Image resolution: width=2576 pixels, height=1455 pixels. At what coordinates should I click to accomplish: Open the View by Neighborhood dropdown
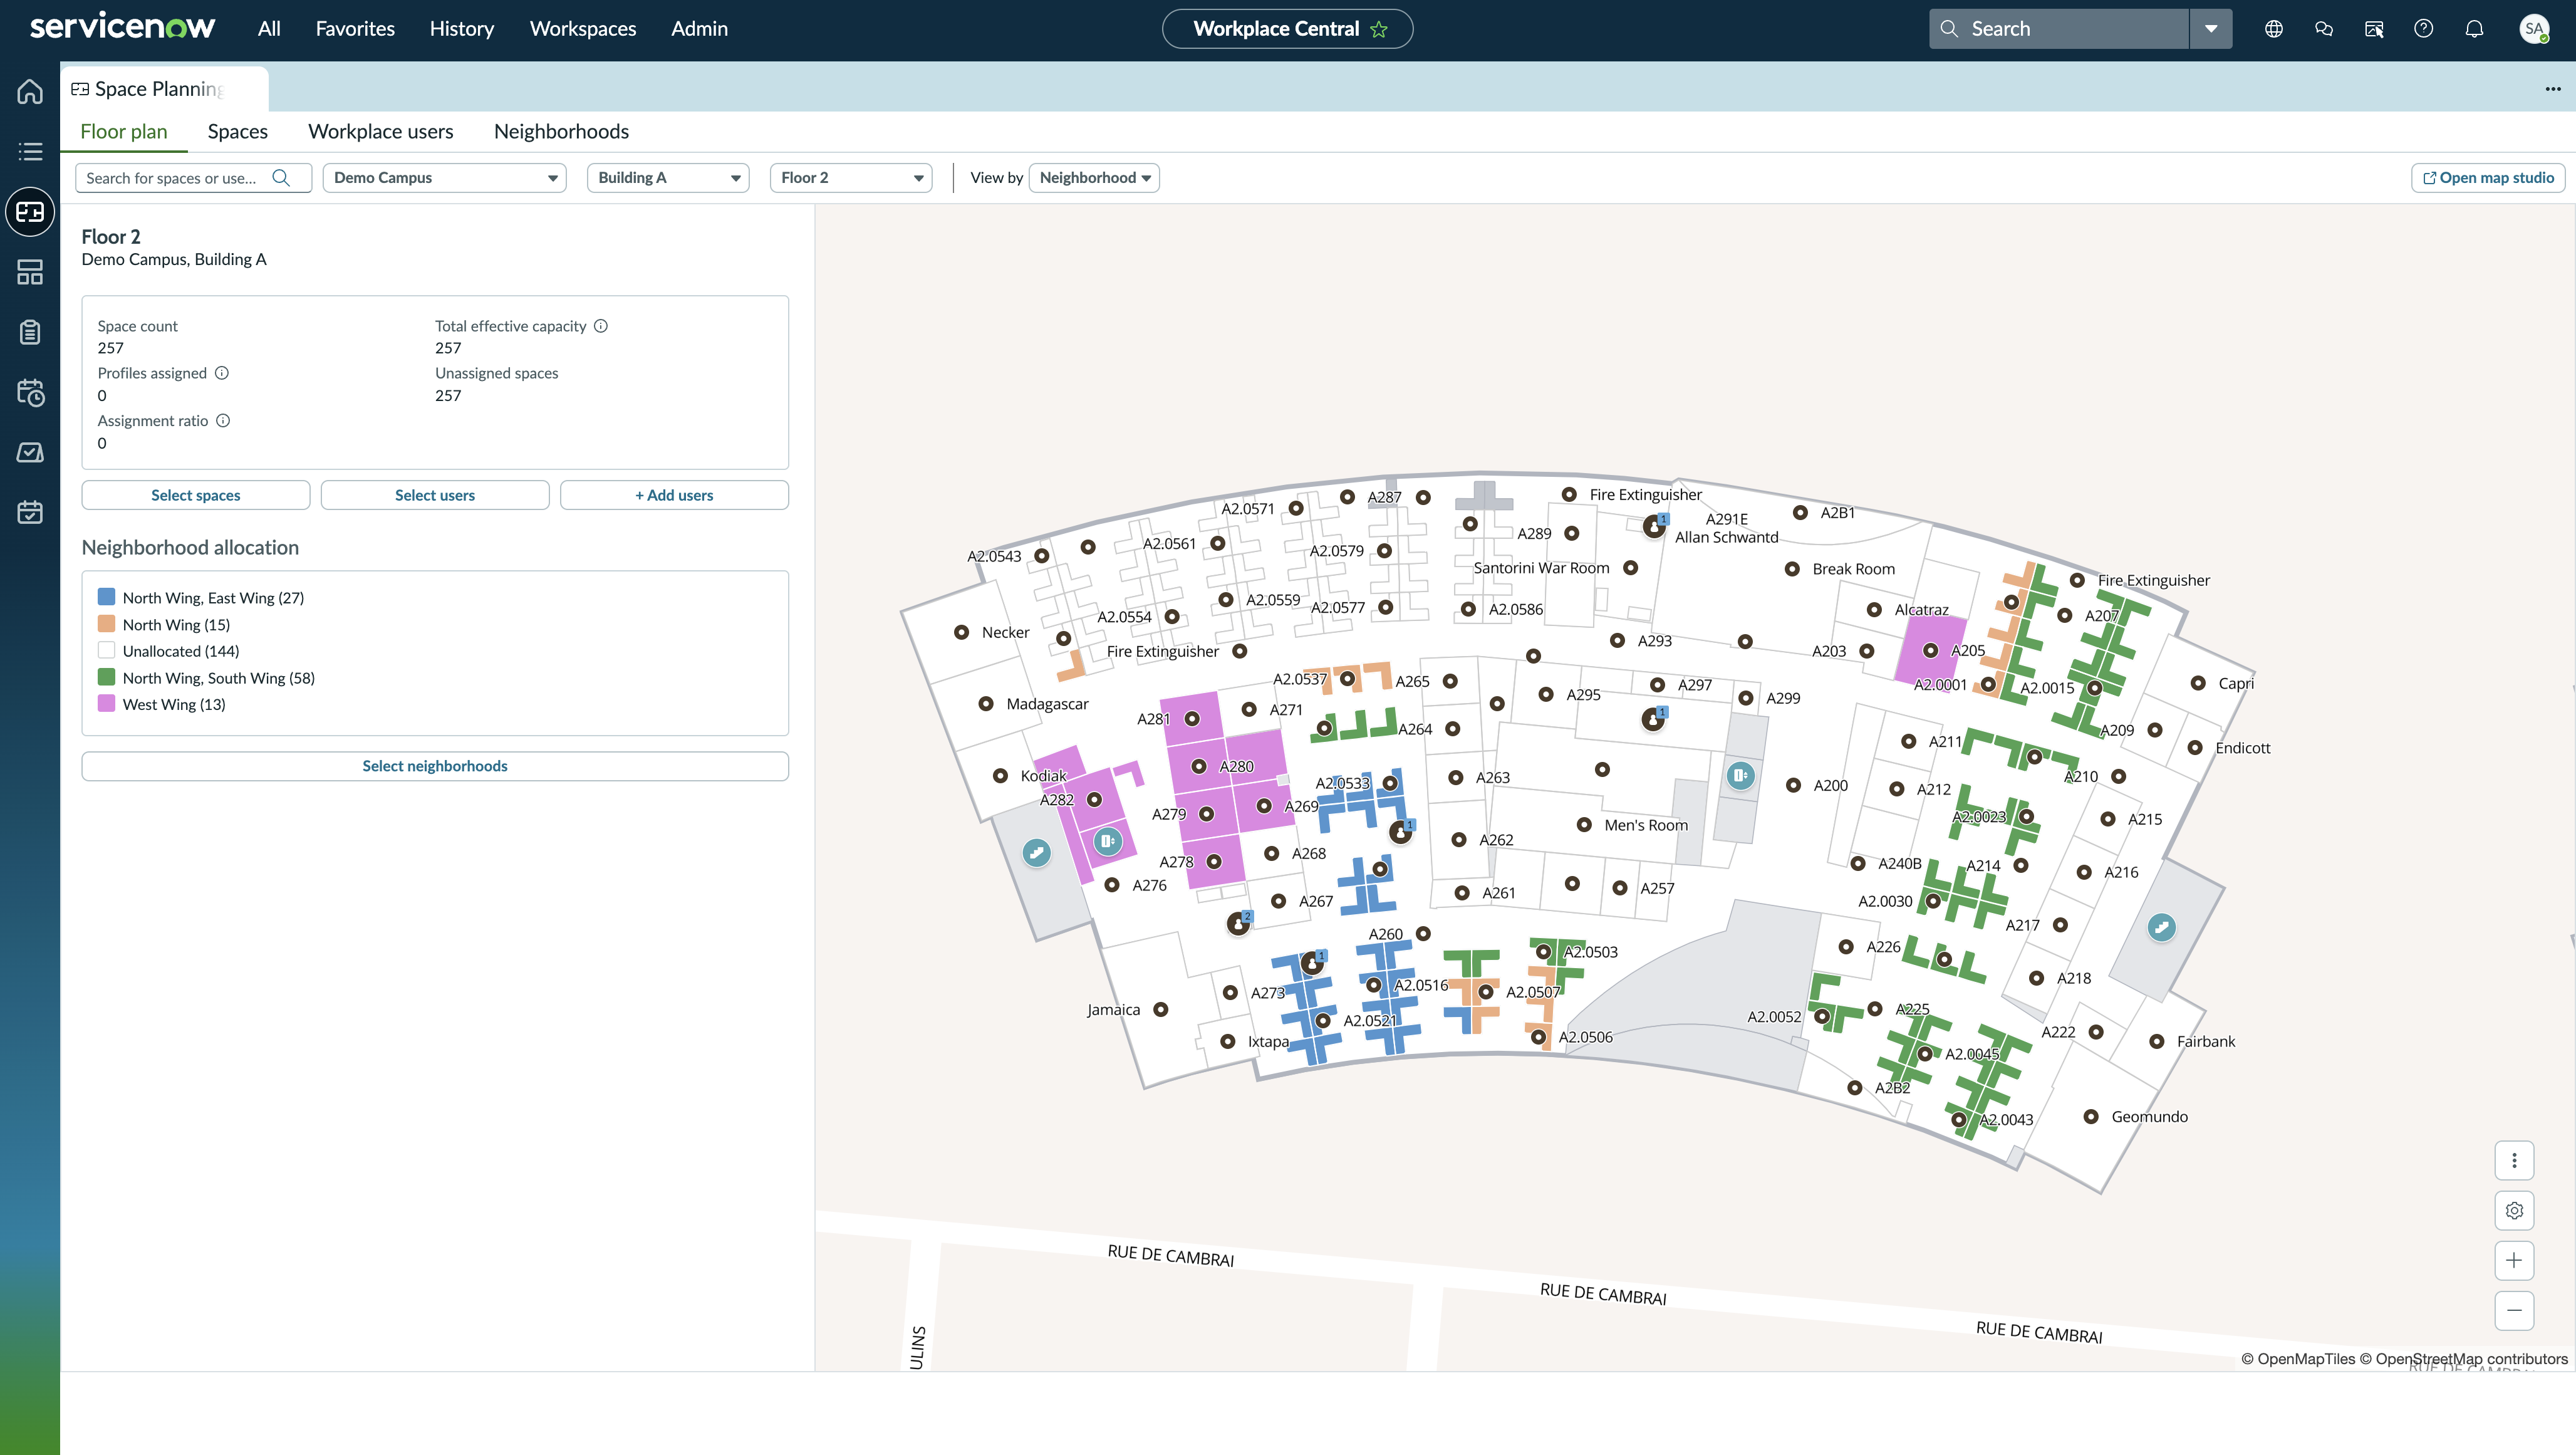tap(1094, 178)
